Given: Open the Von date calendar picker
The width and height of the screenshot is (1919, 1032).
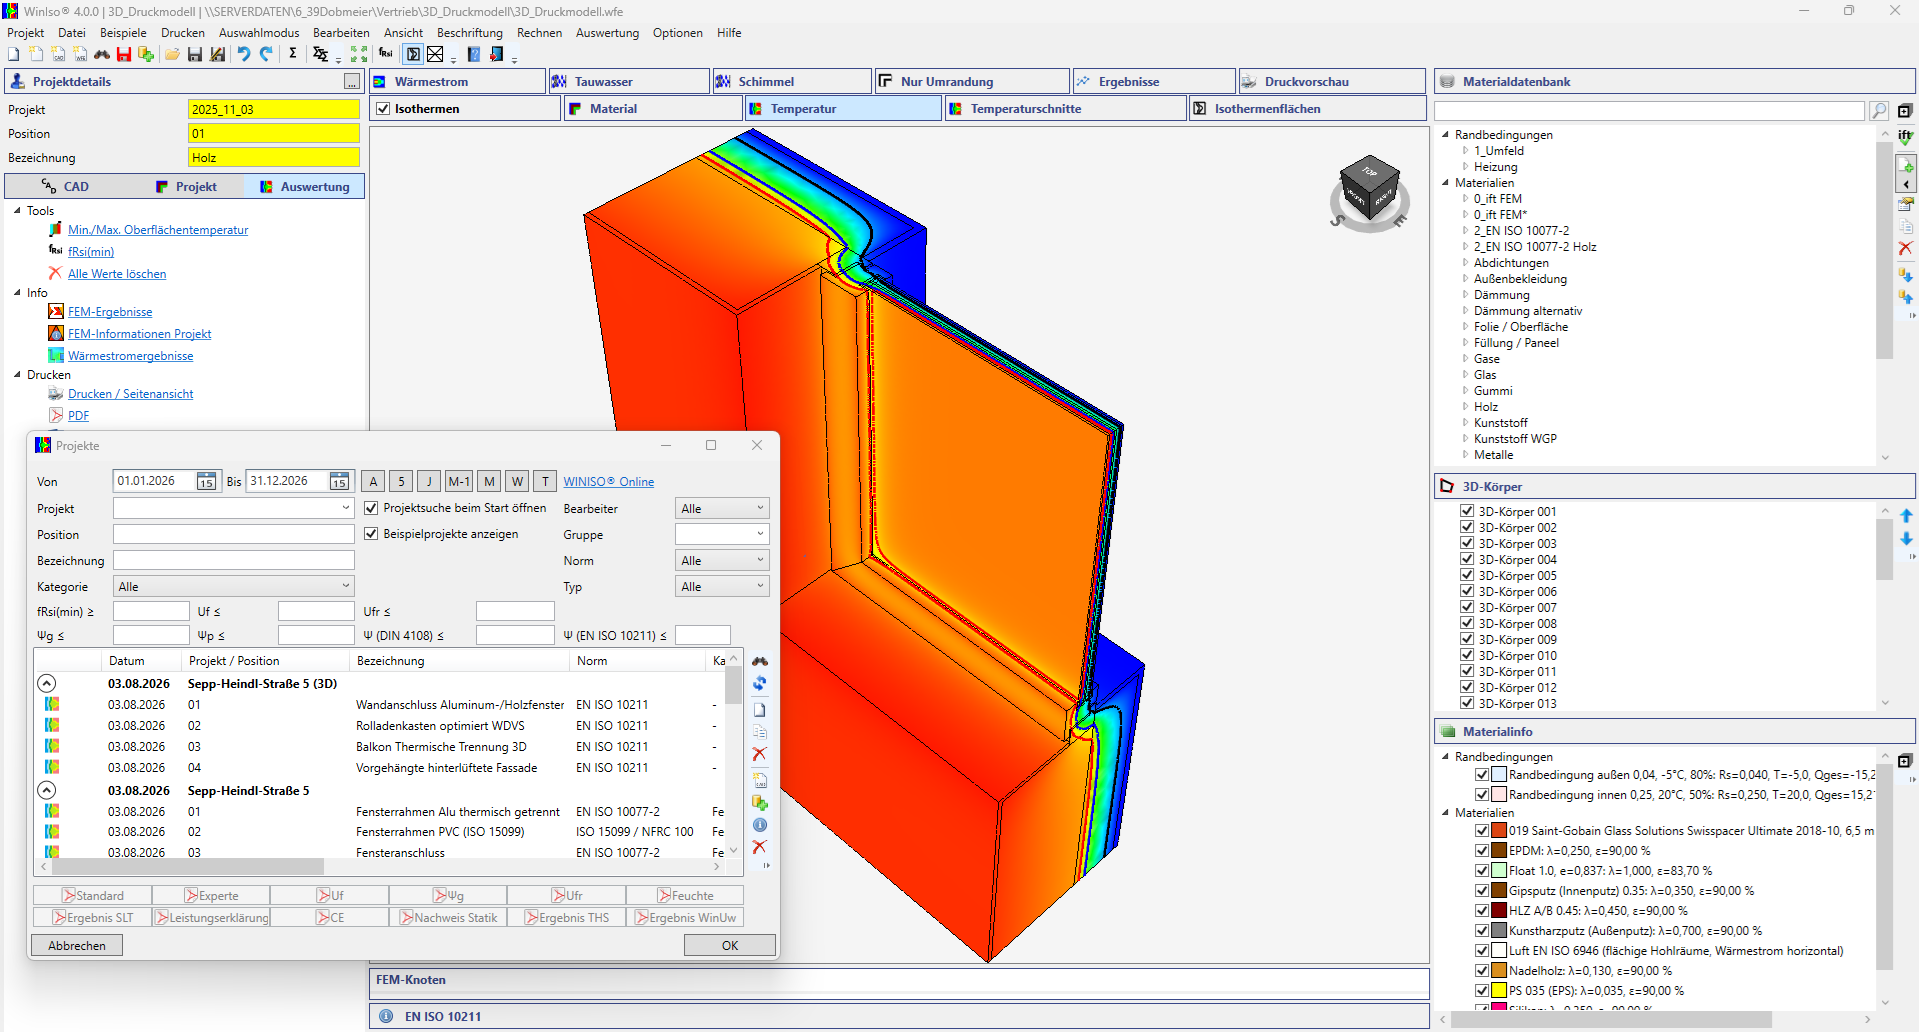Looking at the screenshot, I should tap(206, 481).
